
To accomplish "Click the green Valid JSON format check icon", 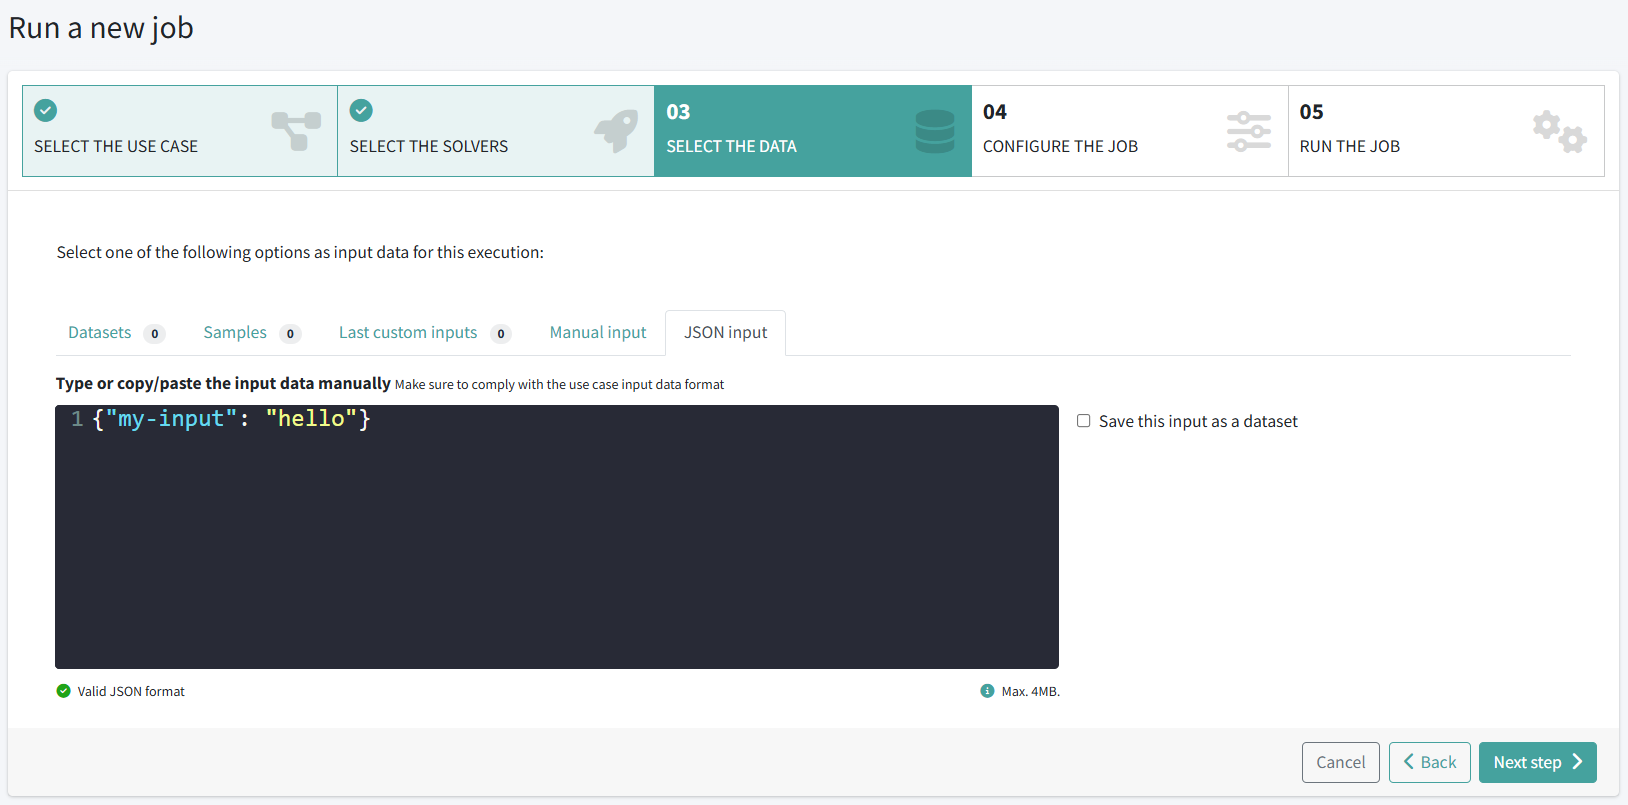I will coord(64,691).
